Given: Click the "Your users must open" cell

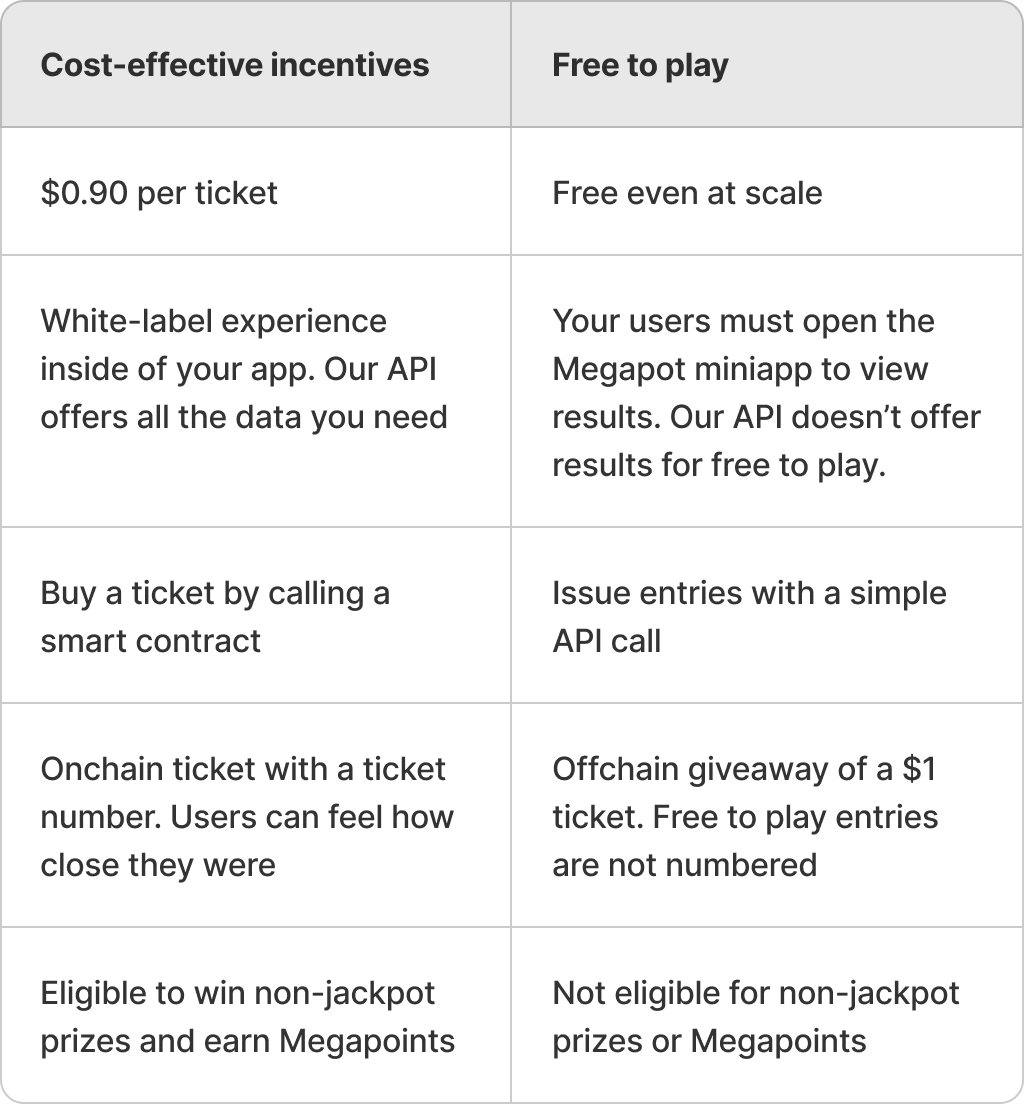Looking at the screenshot, I should click(766, 393).
